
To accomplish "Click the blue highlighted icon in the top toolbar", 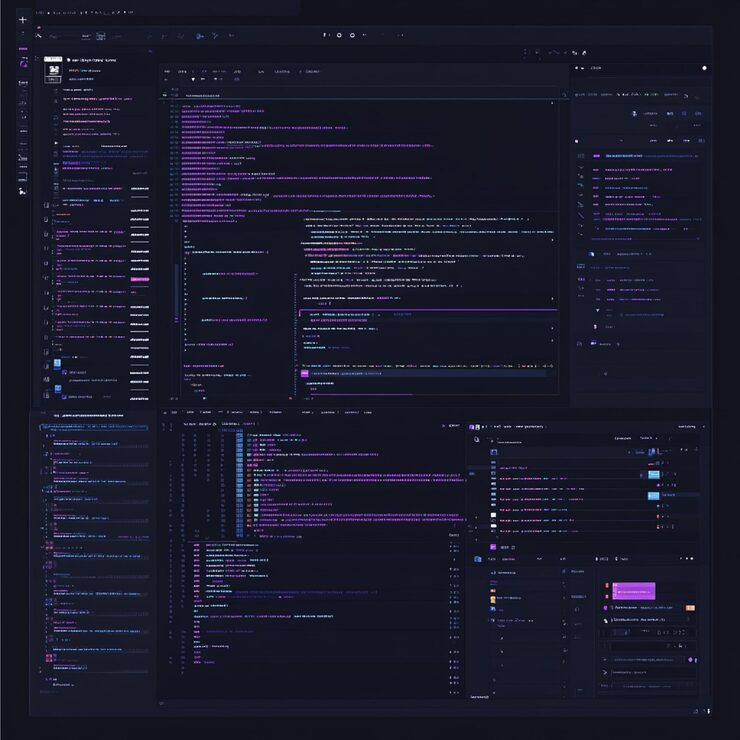I will click(x=200, y=36).
